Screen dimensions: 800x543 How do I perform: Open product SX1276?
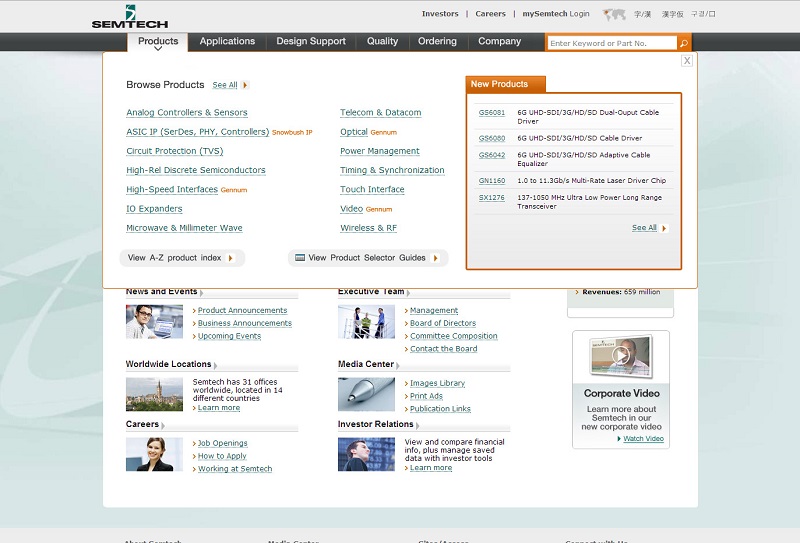(x=491, y=198)
